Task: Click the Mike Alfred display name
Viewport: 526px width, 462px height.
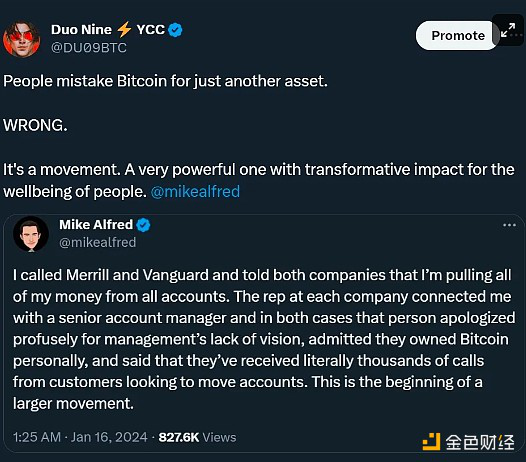Action: 96,224
